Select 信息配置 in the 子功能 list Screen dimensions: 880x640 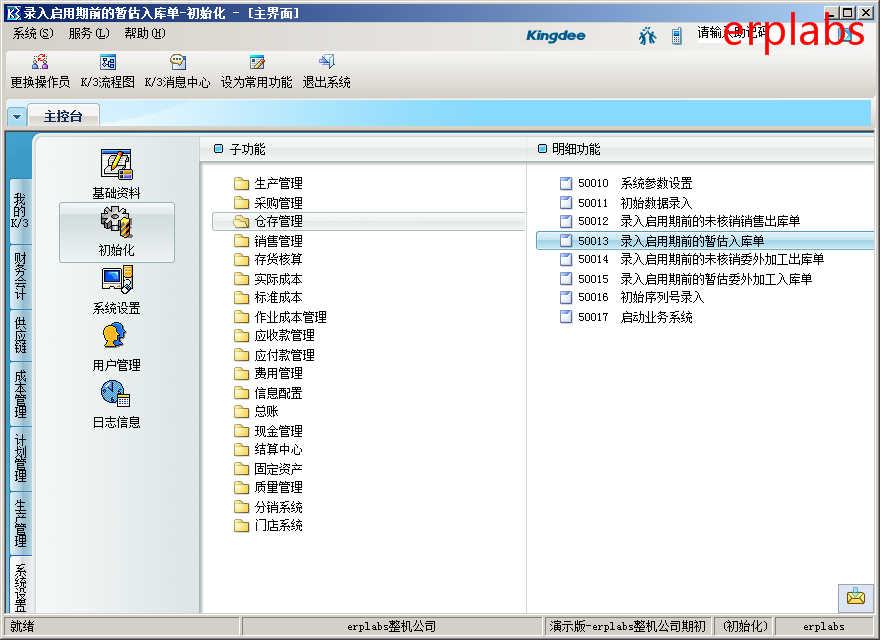278,393
